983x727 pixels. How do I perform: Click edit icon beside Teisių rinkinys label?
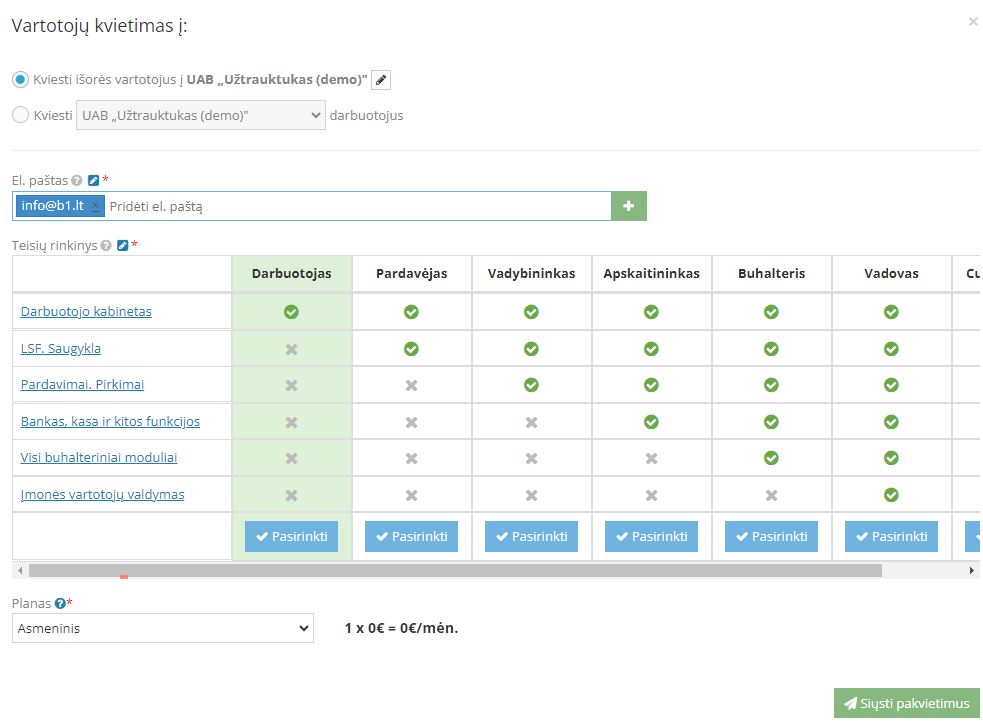pos(123,245)
